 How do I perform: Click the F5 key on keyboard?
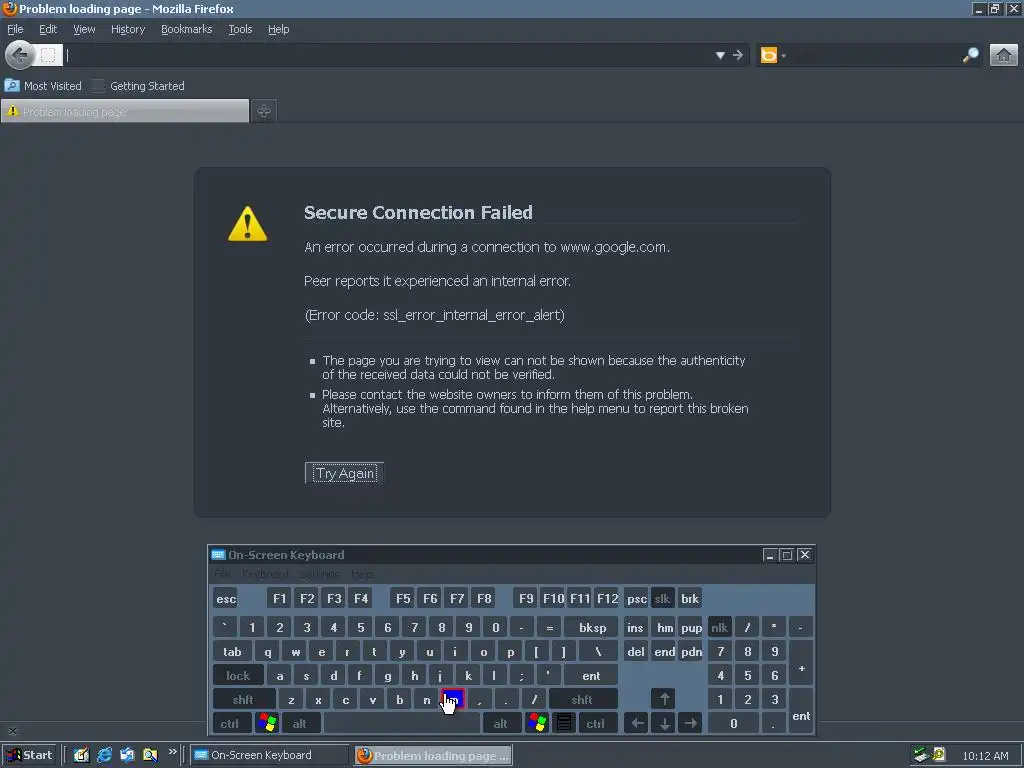pos(403,598)
